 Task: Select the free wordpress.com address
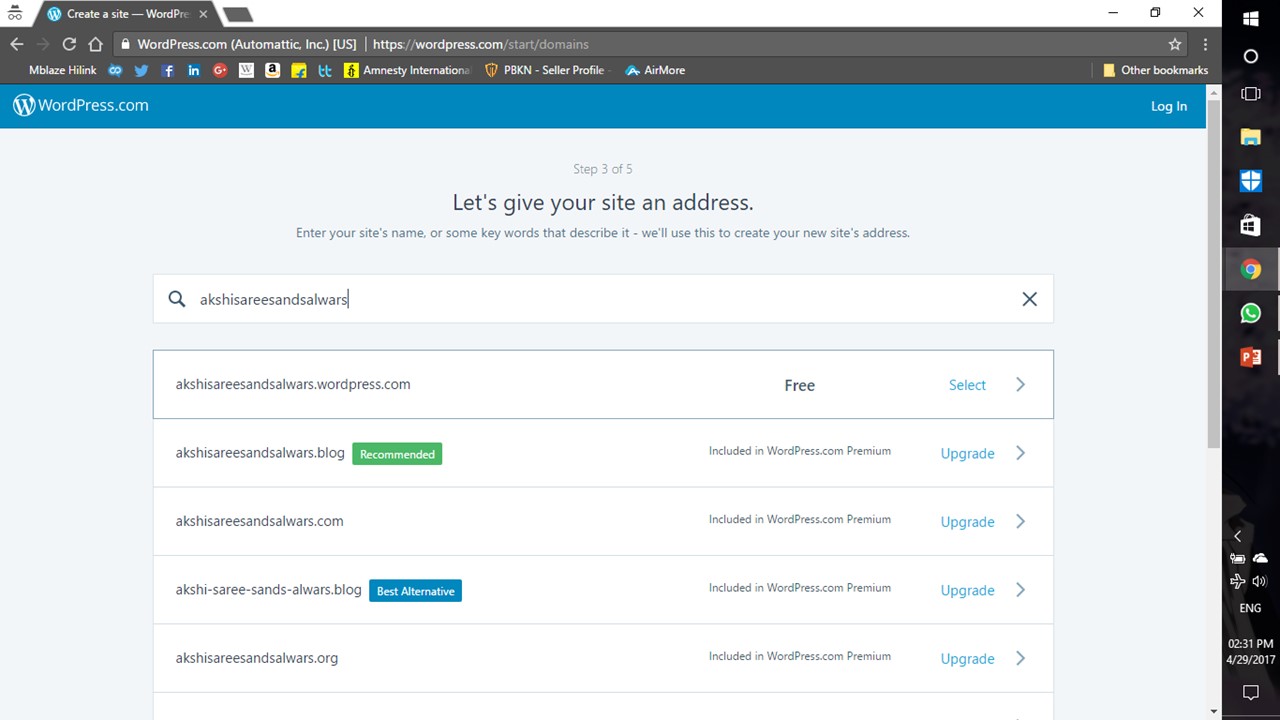(x=966, y=385)
